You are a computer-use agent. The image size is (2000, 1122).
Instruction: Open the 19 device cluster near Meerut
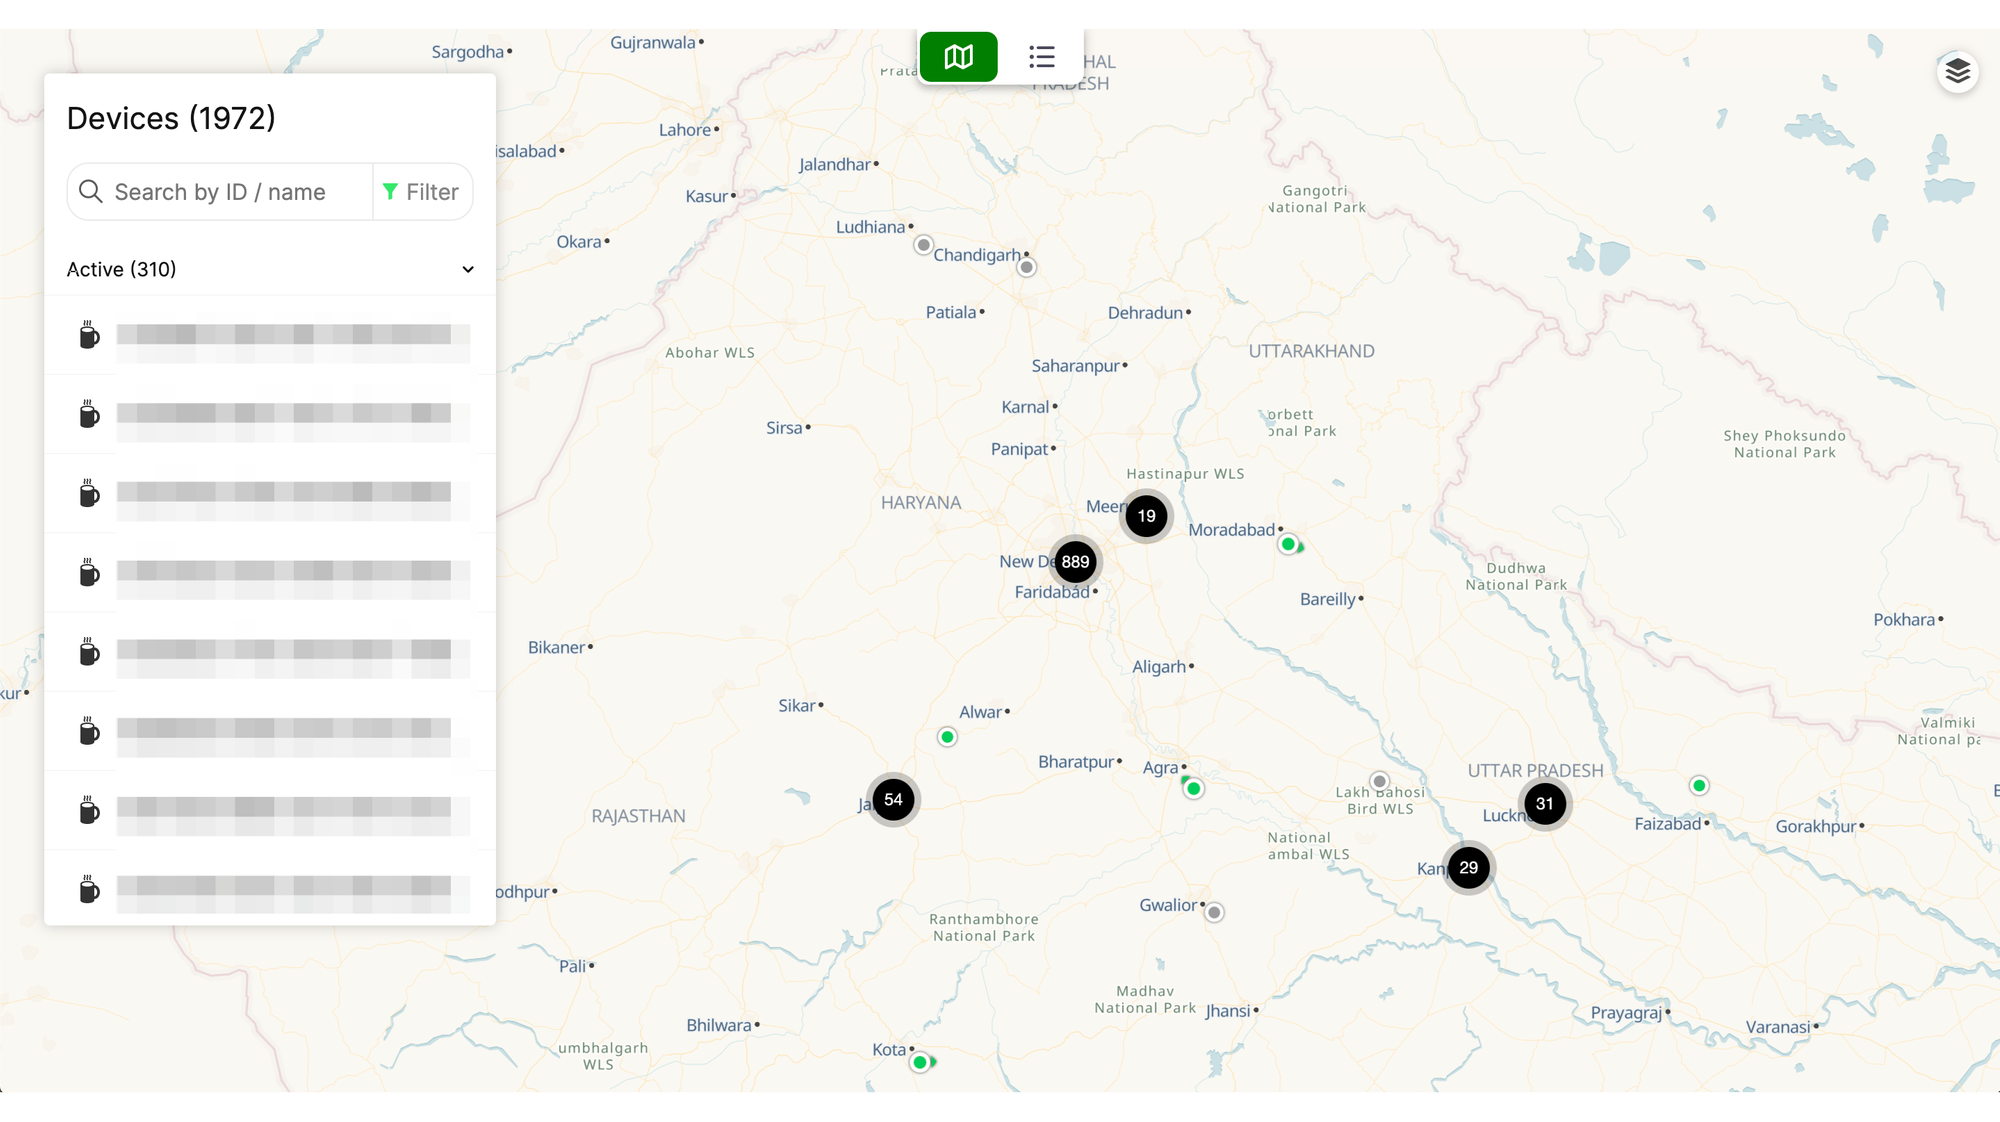pyautogui.click(x=1146, y=516)
